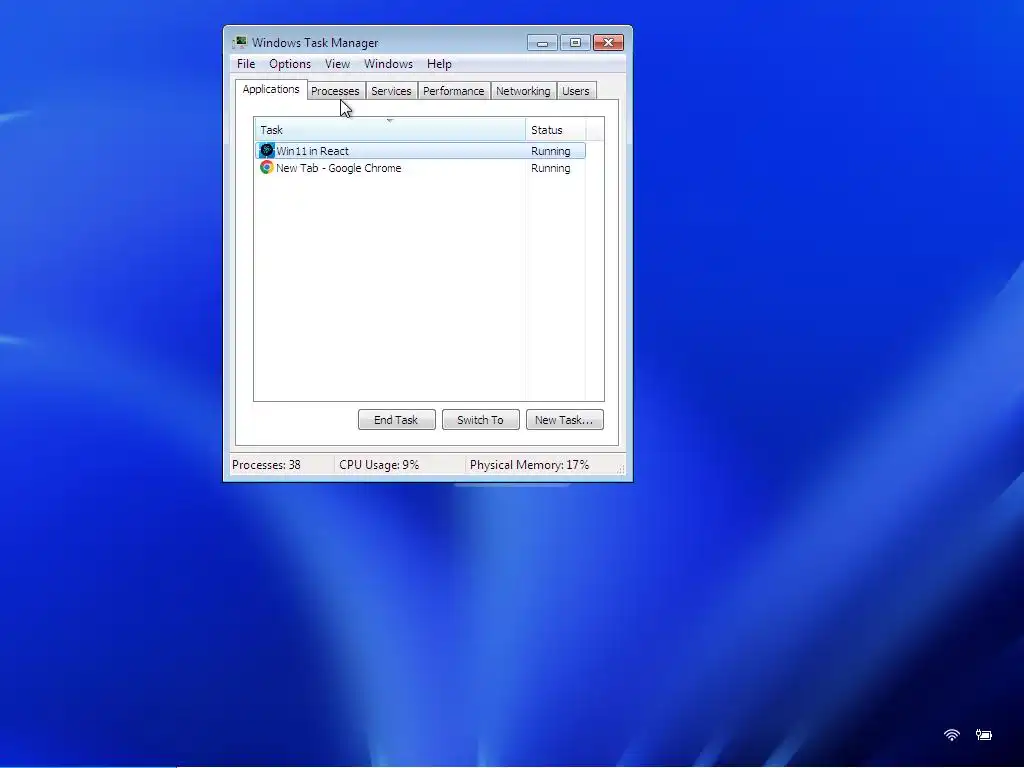Click Running status of Win11 in React
The width and height of the screenshot is (1024, 768).
[x=551, y=151]
